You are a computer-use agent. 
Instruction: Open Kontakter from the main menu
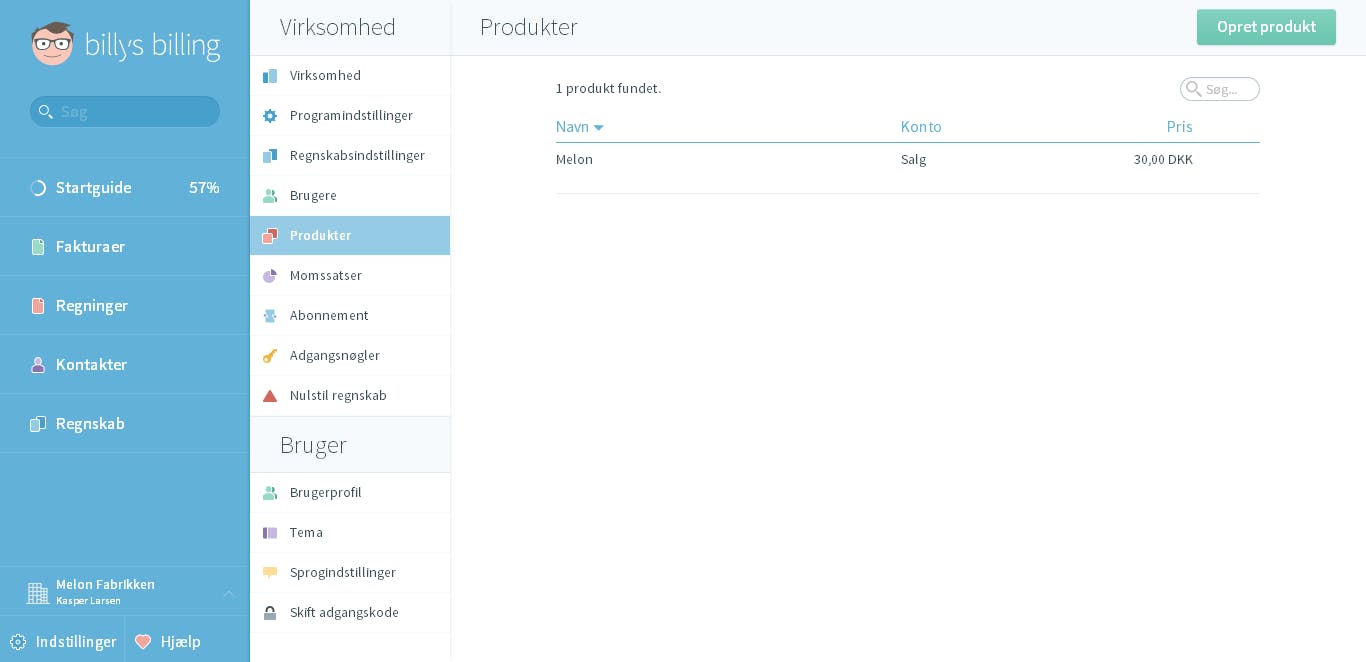coord(125,365)
